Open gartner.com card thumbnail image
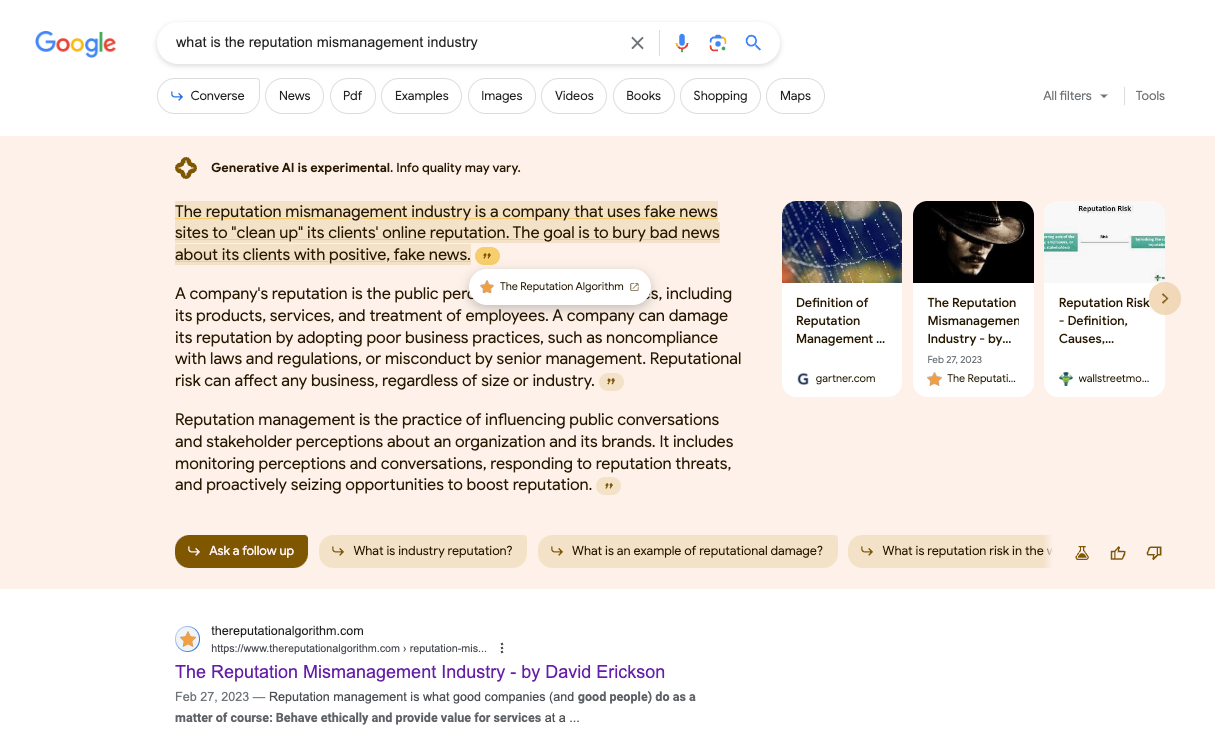Viewport: 1215px width, 746px height. 842,242
